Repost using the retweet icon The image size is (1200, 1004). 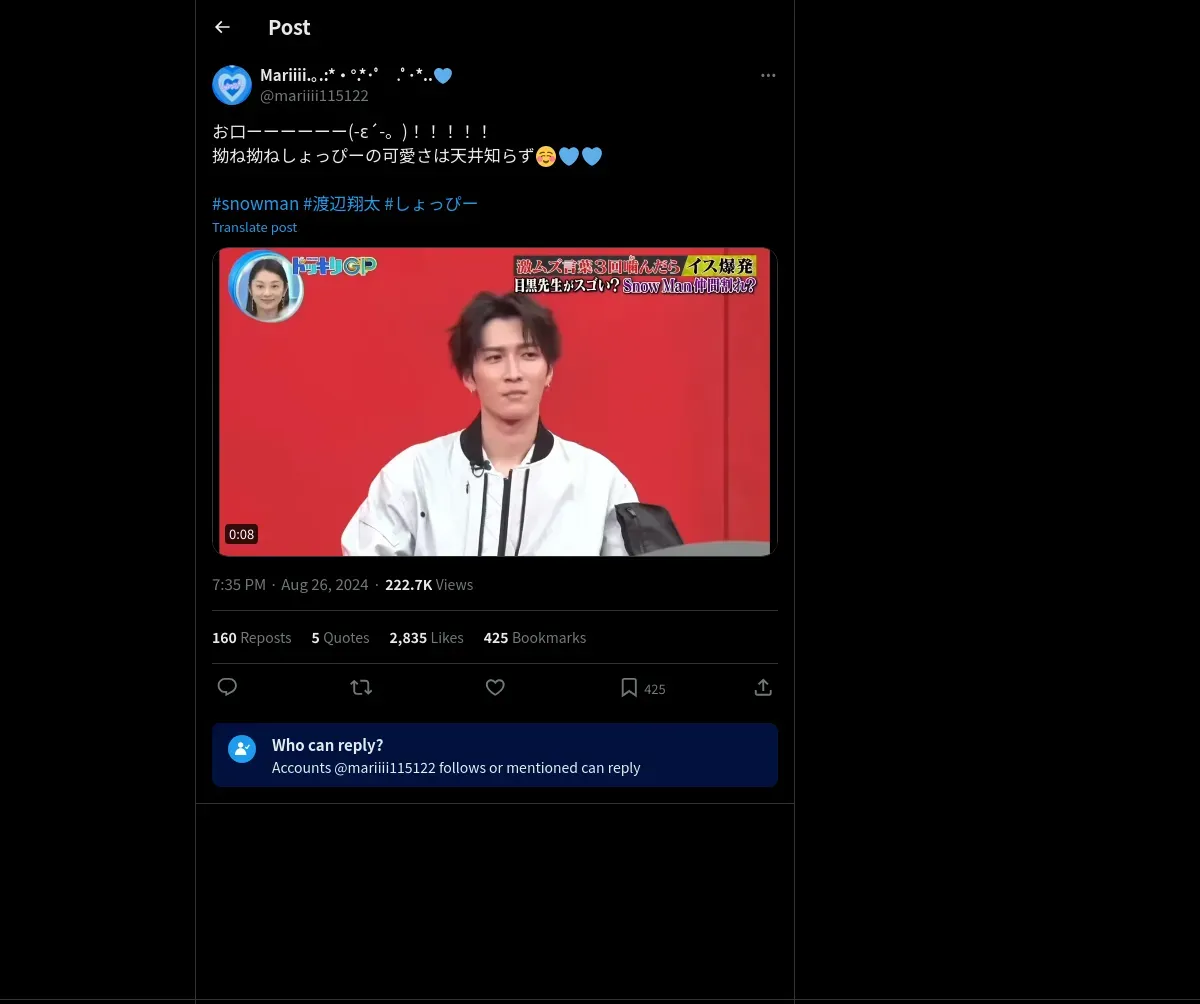point(361,687)
